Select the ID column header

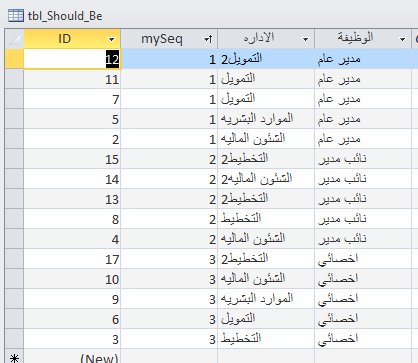click(x=72, y=39)
